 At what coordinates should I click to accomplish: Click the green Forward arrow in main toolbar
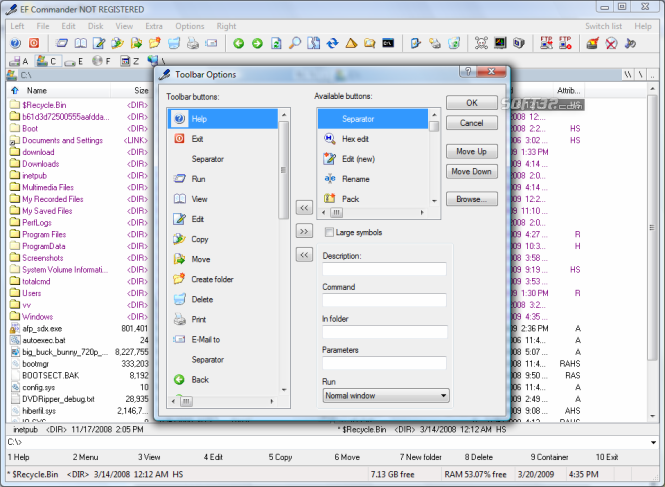click(x=257, y=43)
